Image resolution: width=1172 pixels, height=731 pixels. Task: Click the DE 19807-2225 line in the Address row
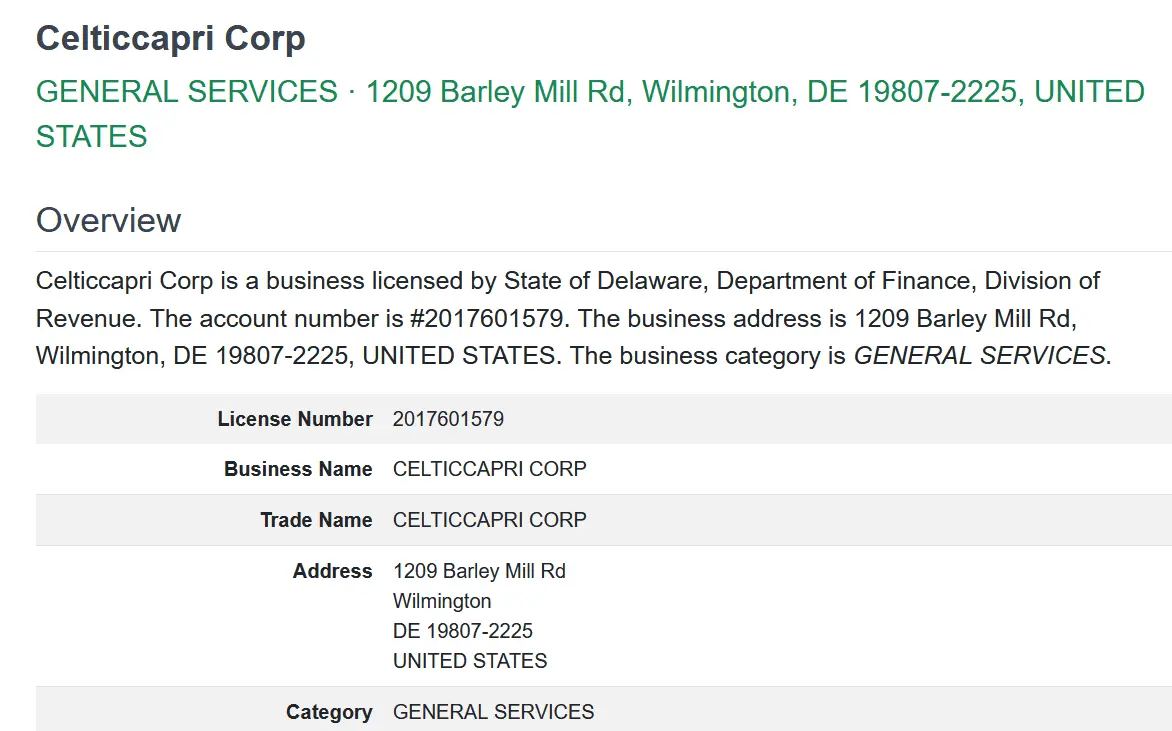click(463, 631)
